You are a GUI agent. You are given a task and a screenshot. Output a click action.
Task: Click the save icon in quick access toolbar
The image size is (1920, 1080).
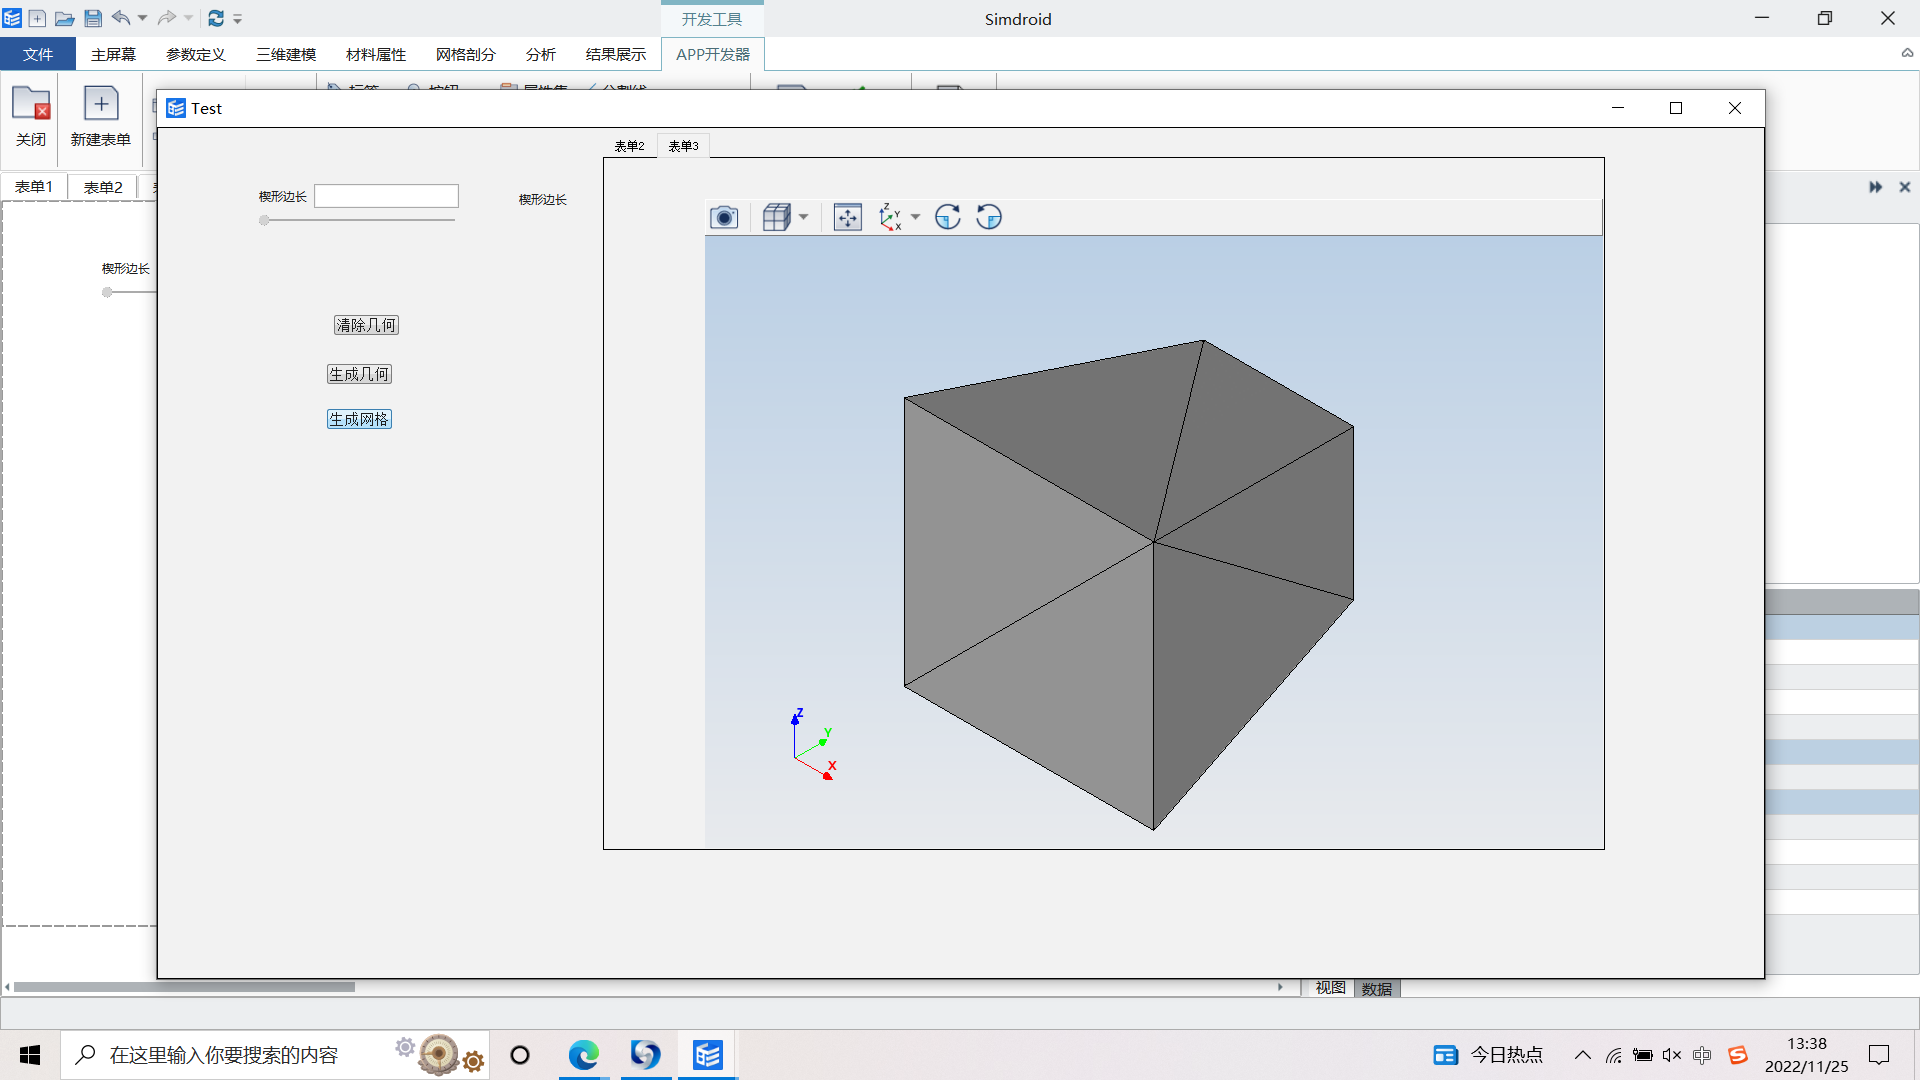click(x=93, y=18)
